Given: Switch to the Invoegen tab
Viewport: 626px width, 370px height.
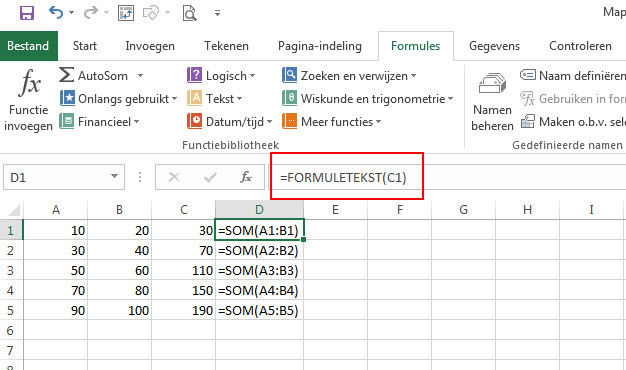Looking at the screenshot, I should click(x=150, y=46).
